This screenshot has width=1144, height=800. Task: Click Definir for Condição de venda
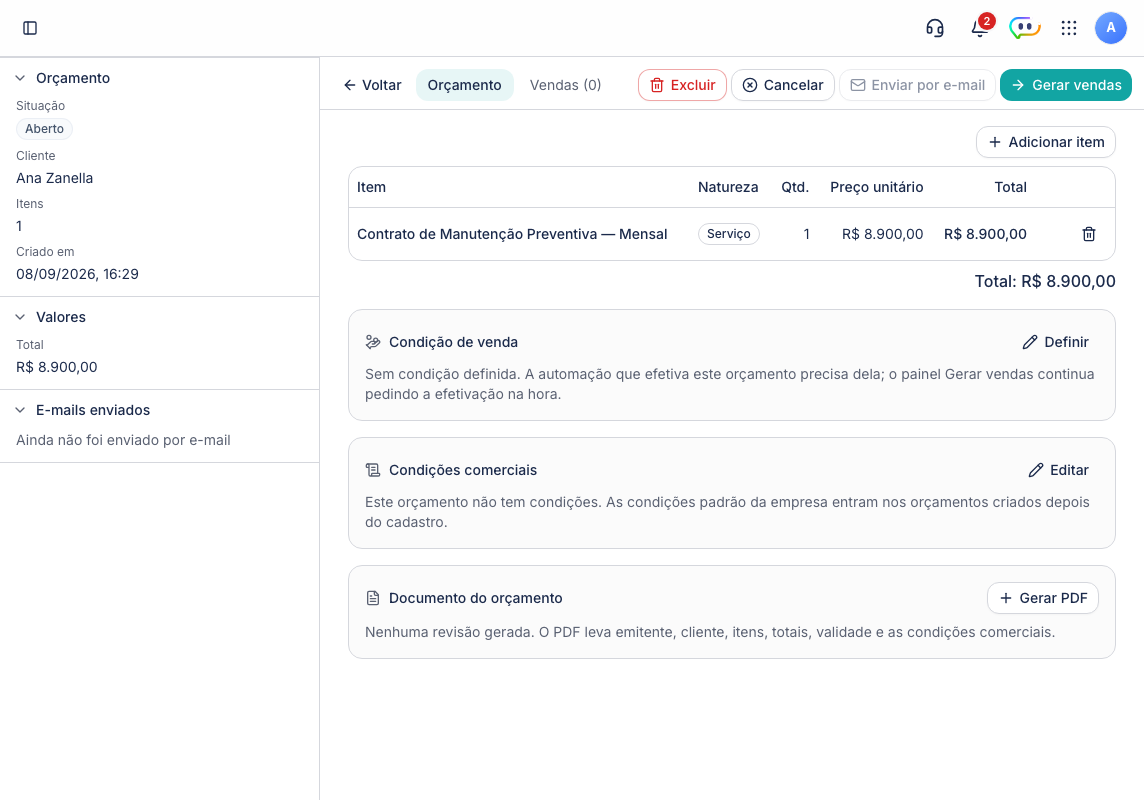pos(1055,342)
